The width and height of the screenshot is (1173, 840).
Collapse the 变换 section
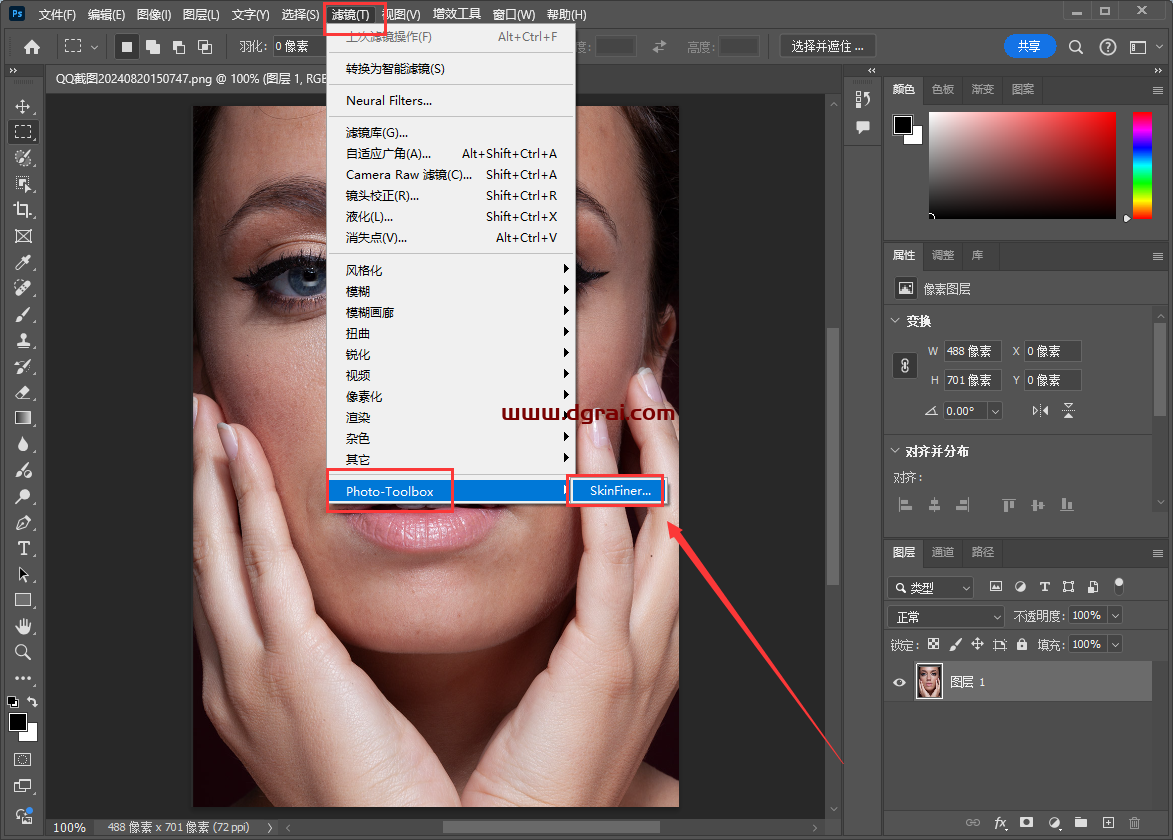coord(895,320)
